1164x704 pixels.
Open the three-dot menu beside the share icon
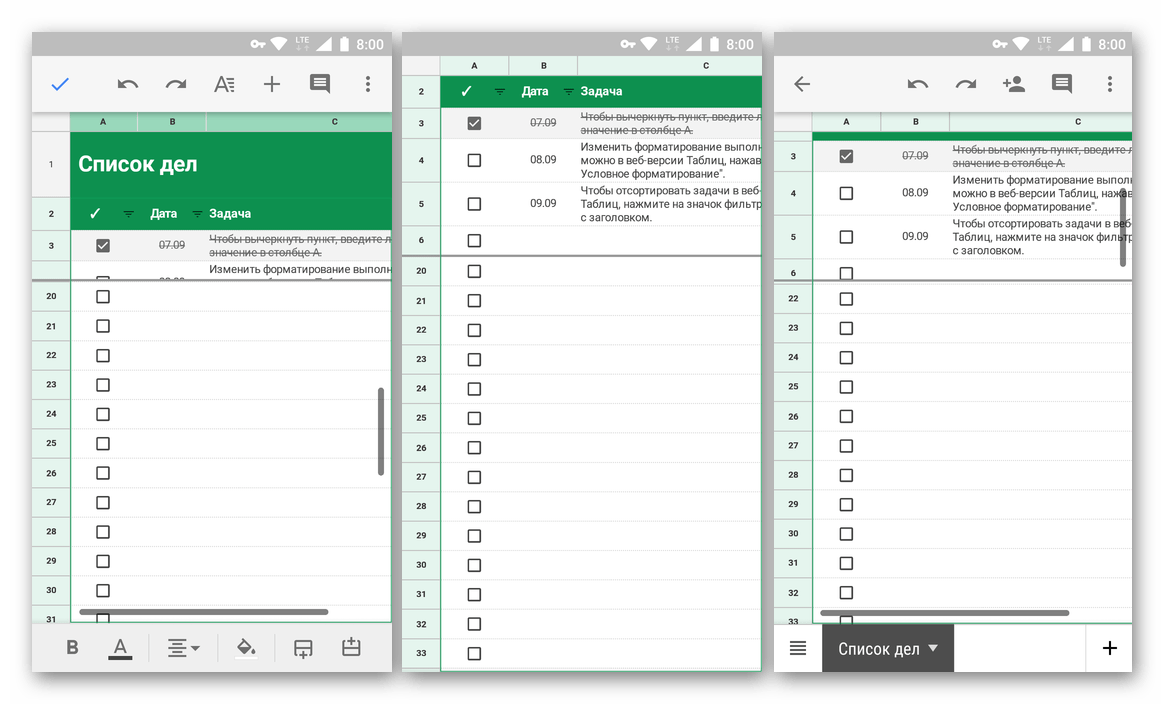(1110, 84)
